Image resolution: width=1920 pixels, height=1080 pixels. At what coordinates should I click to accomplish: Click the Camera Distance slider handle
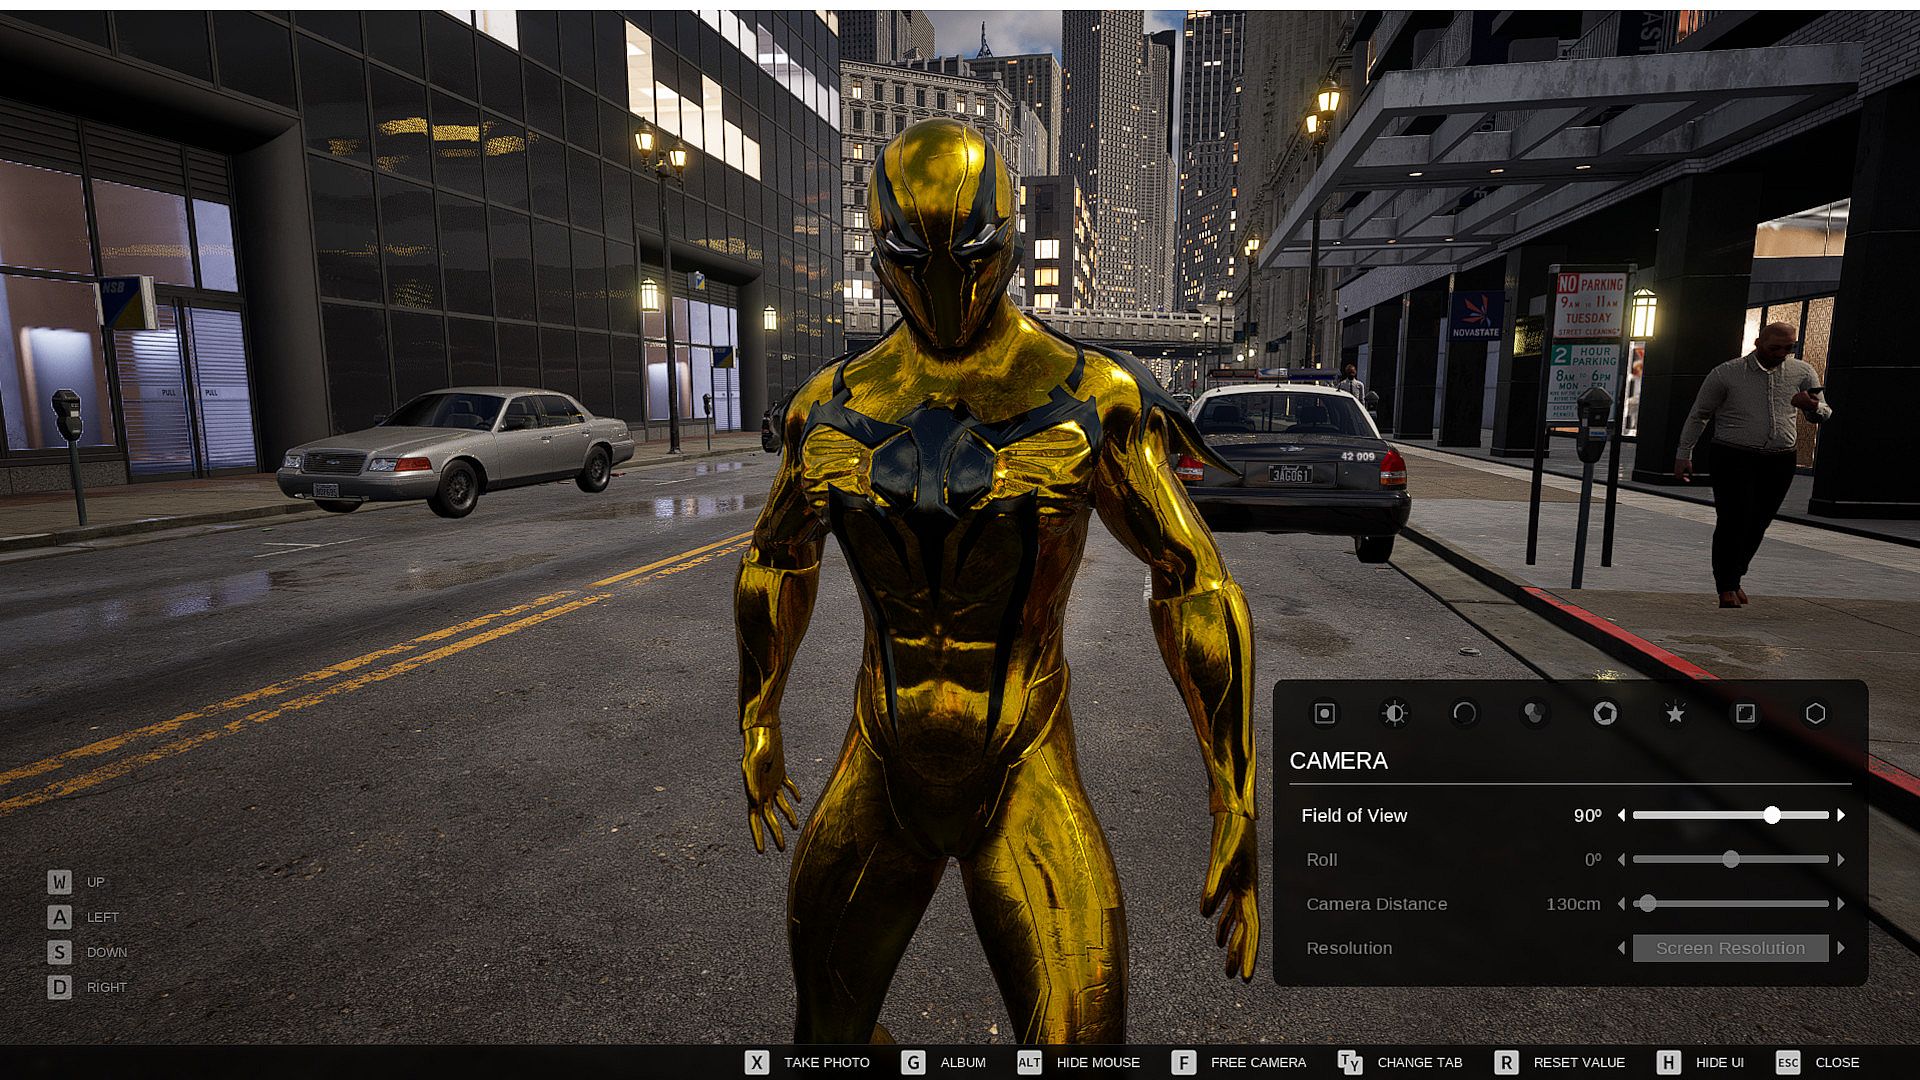tap(1647, 903)
